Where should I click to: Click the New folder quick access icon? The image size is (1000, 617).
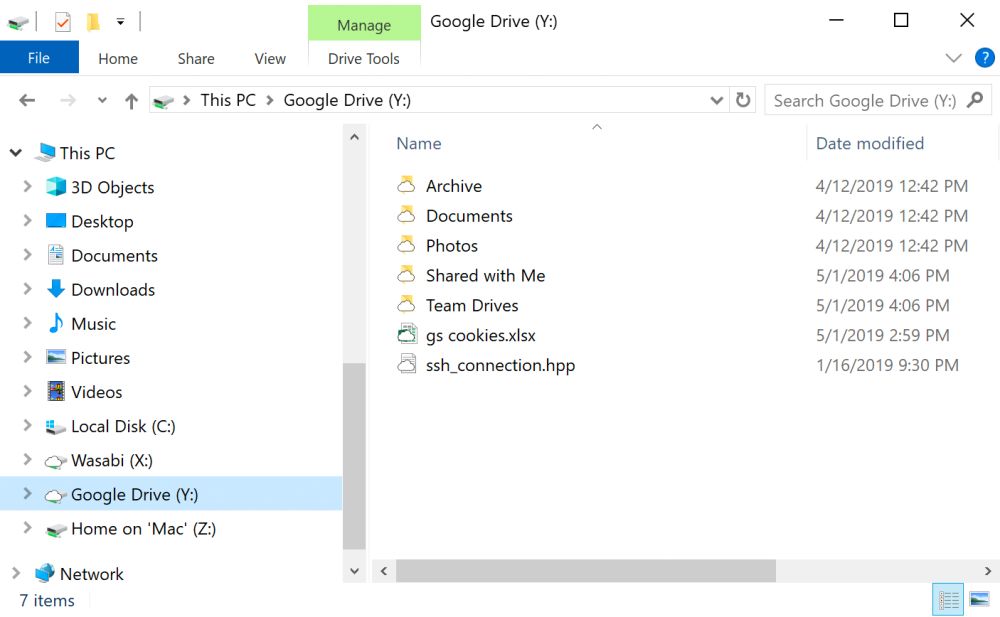pos(93,22)
